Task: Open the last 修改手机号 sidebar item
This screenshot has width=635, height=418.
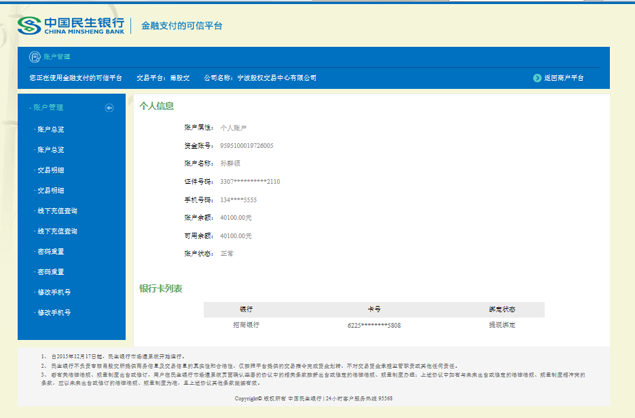Action: click(54, 312)
